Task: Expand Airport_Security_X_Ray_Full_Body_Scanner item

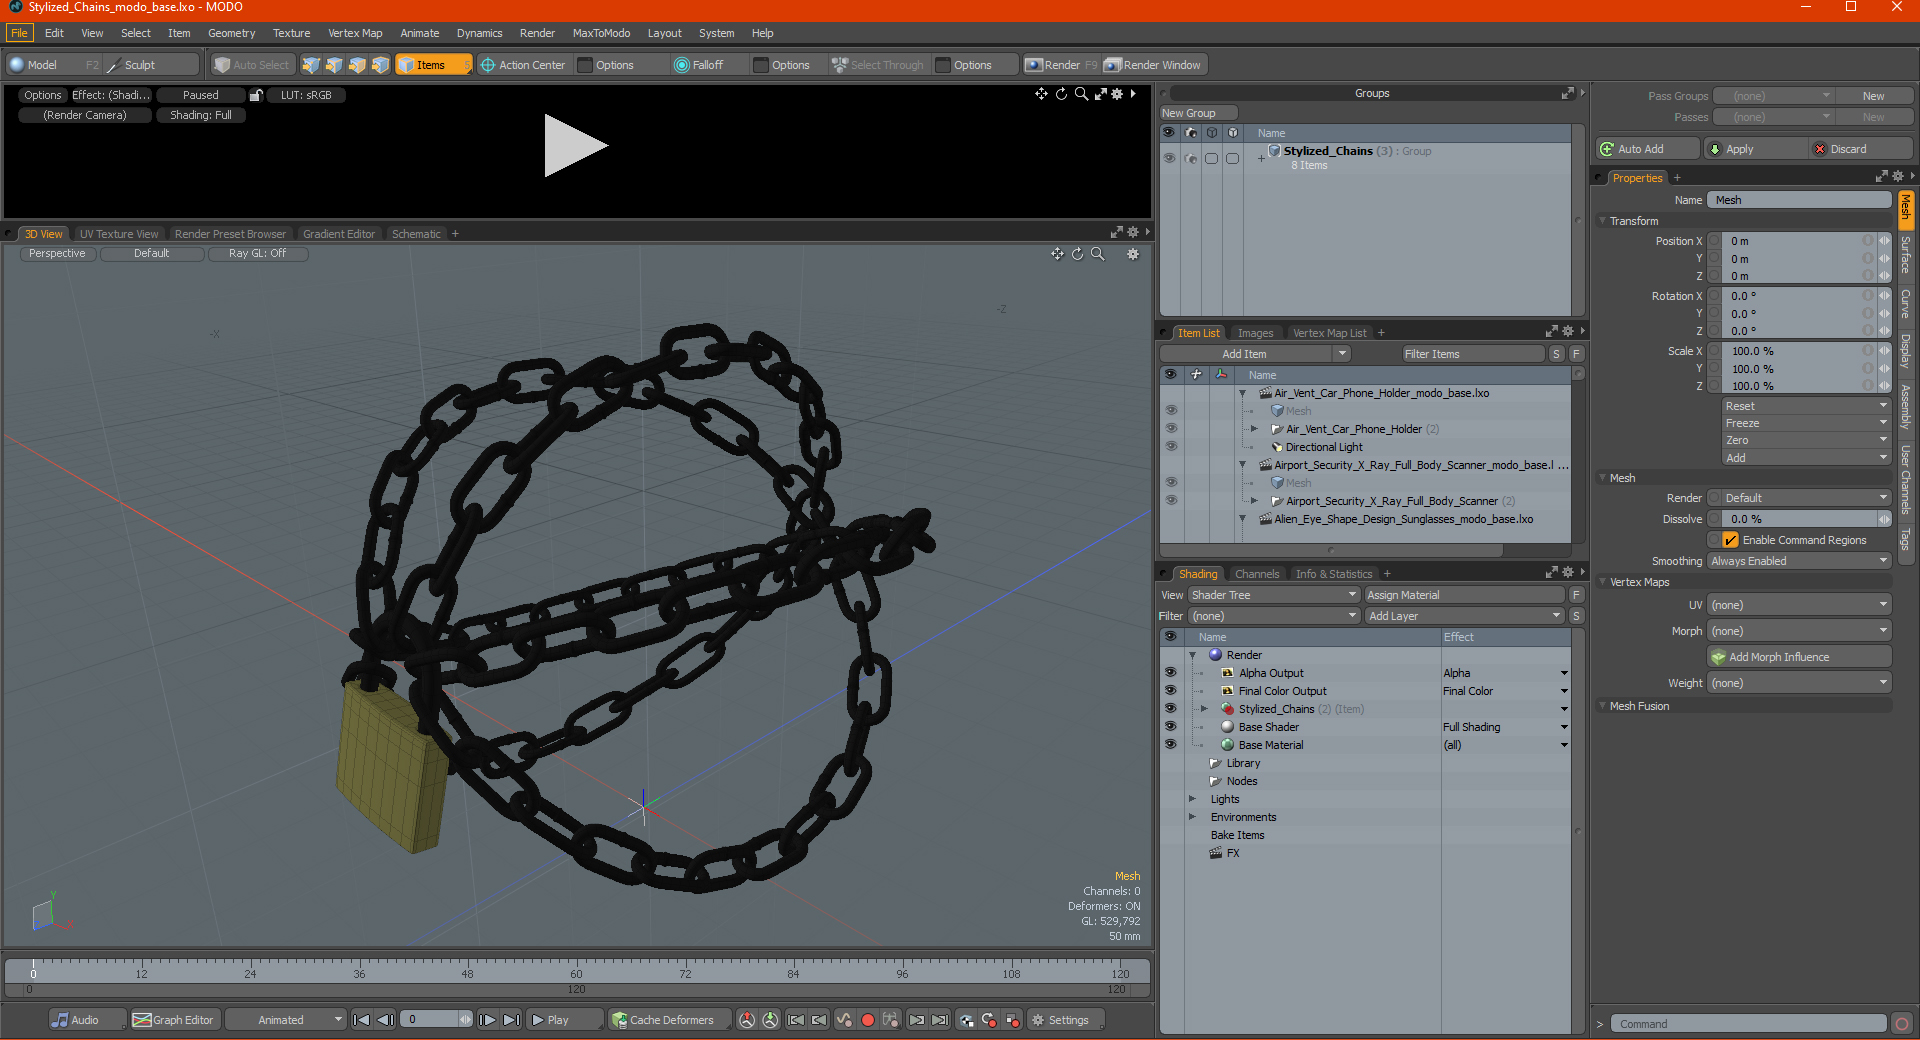Action: [x=1254, y=501]
